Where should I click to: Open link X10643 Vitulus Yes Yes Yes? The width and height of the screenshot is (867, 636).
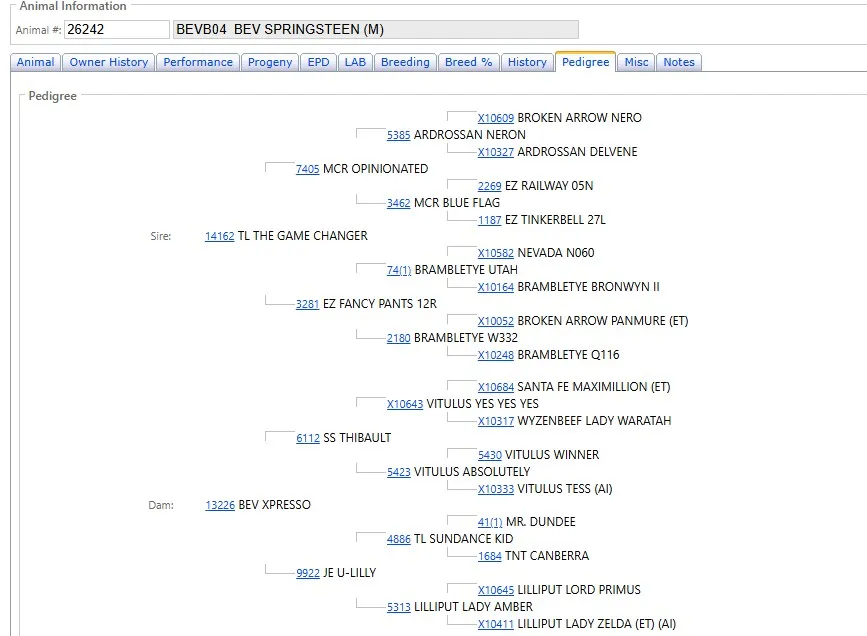point(405,404)
